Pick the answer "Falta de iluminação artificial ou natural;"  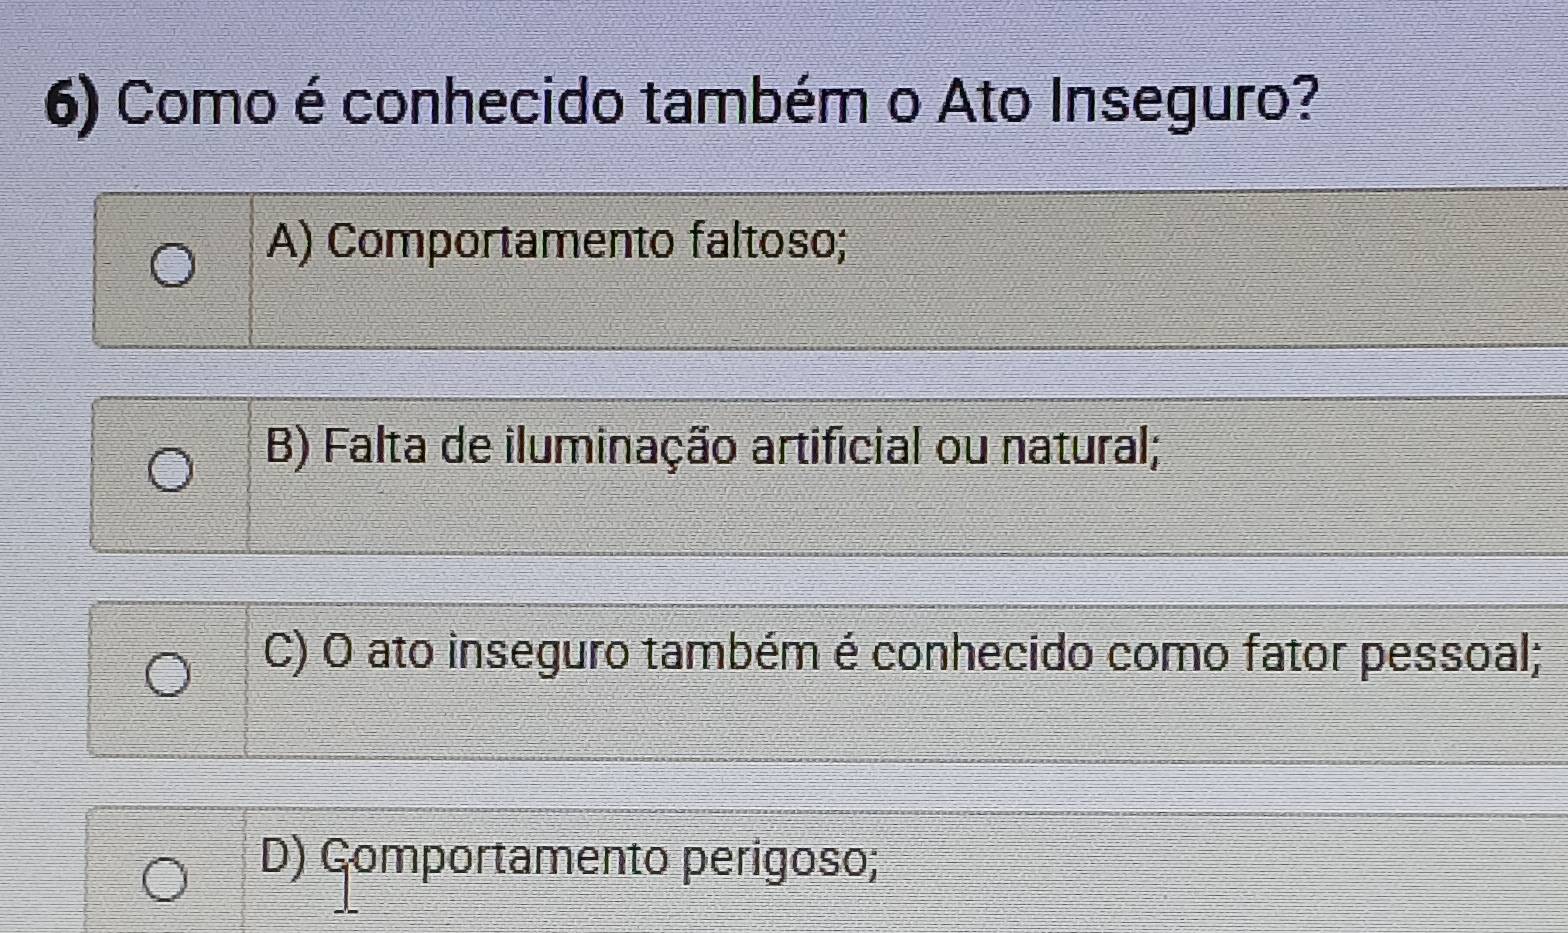[743, 446]
